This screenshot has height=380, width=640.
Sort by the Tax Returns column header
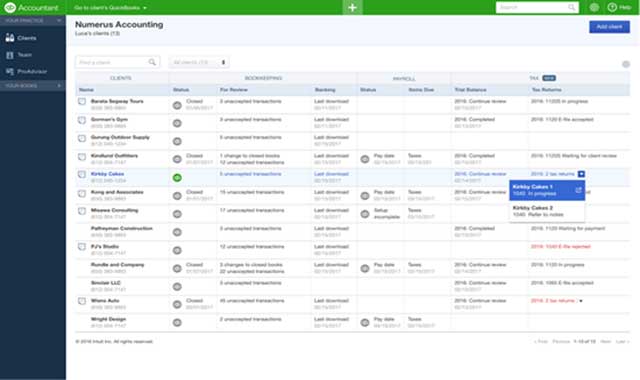[x=546, y=90]
